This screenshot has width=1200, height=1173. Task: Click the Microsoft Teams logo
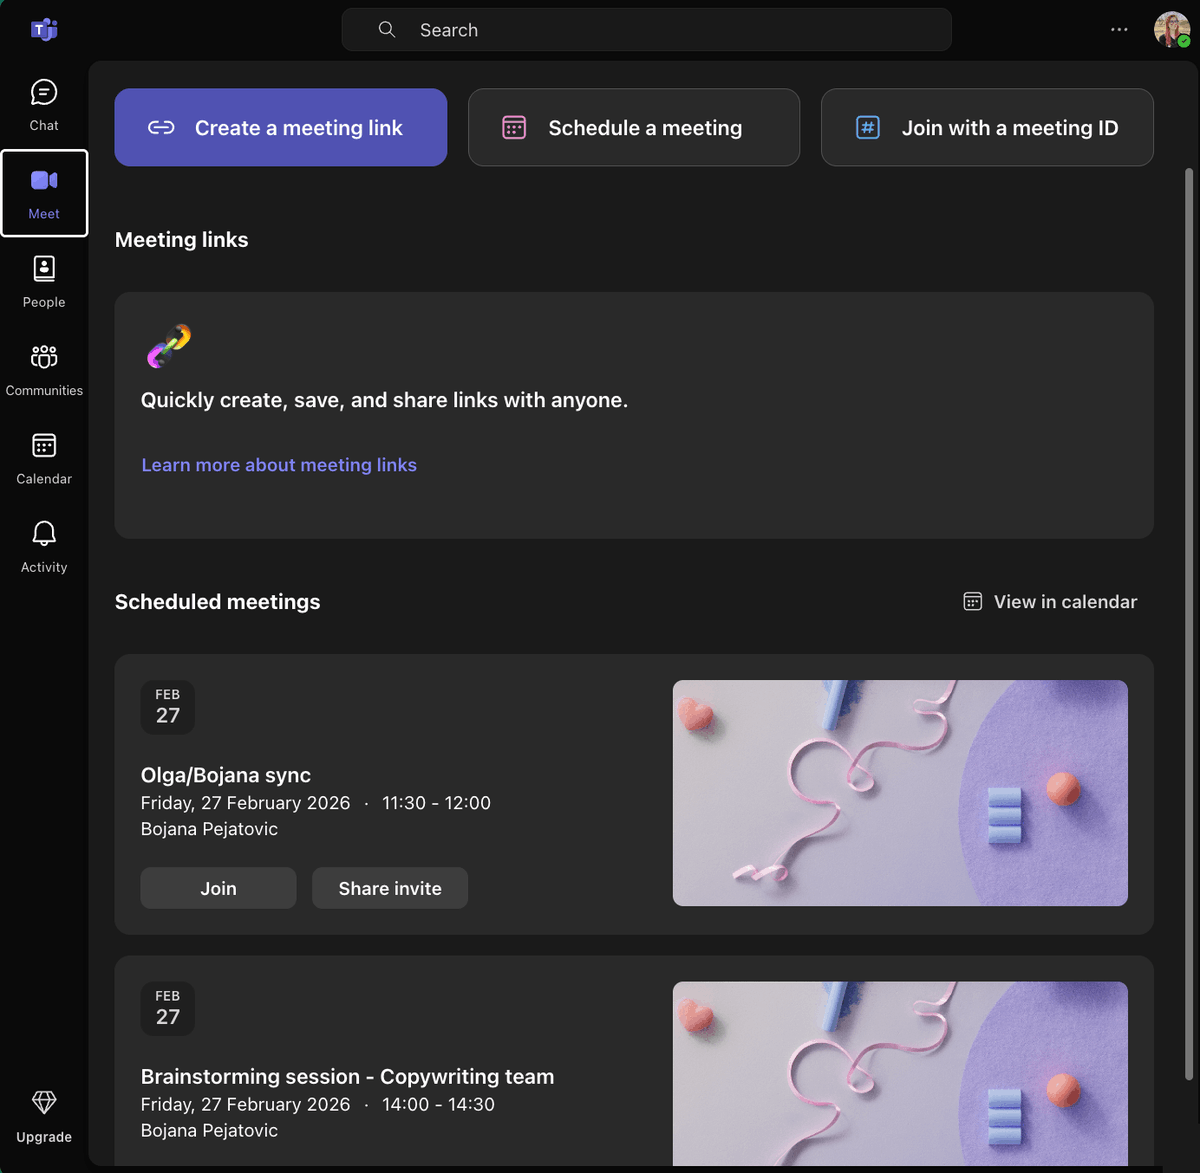[44, 29]
